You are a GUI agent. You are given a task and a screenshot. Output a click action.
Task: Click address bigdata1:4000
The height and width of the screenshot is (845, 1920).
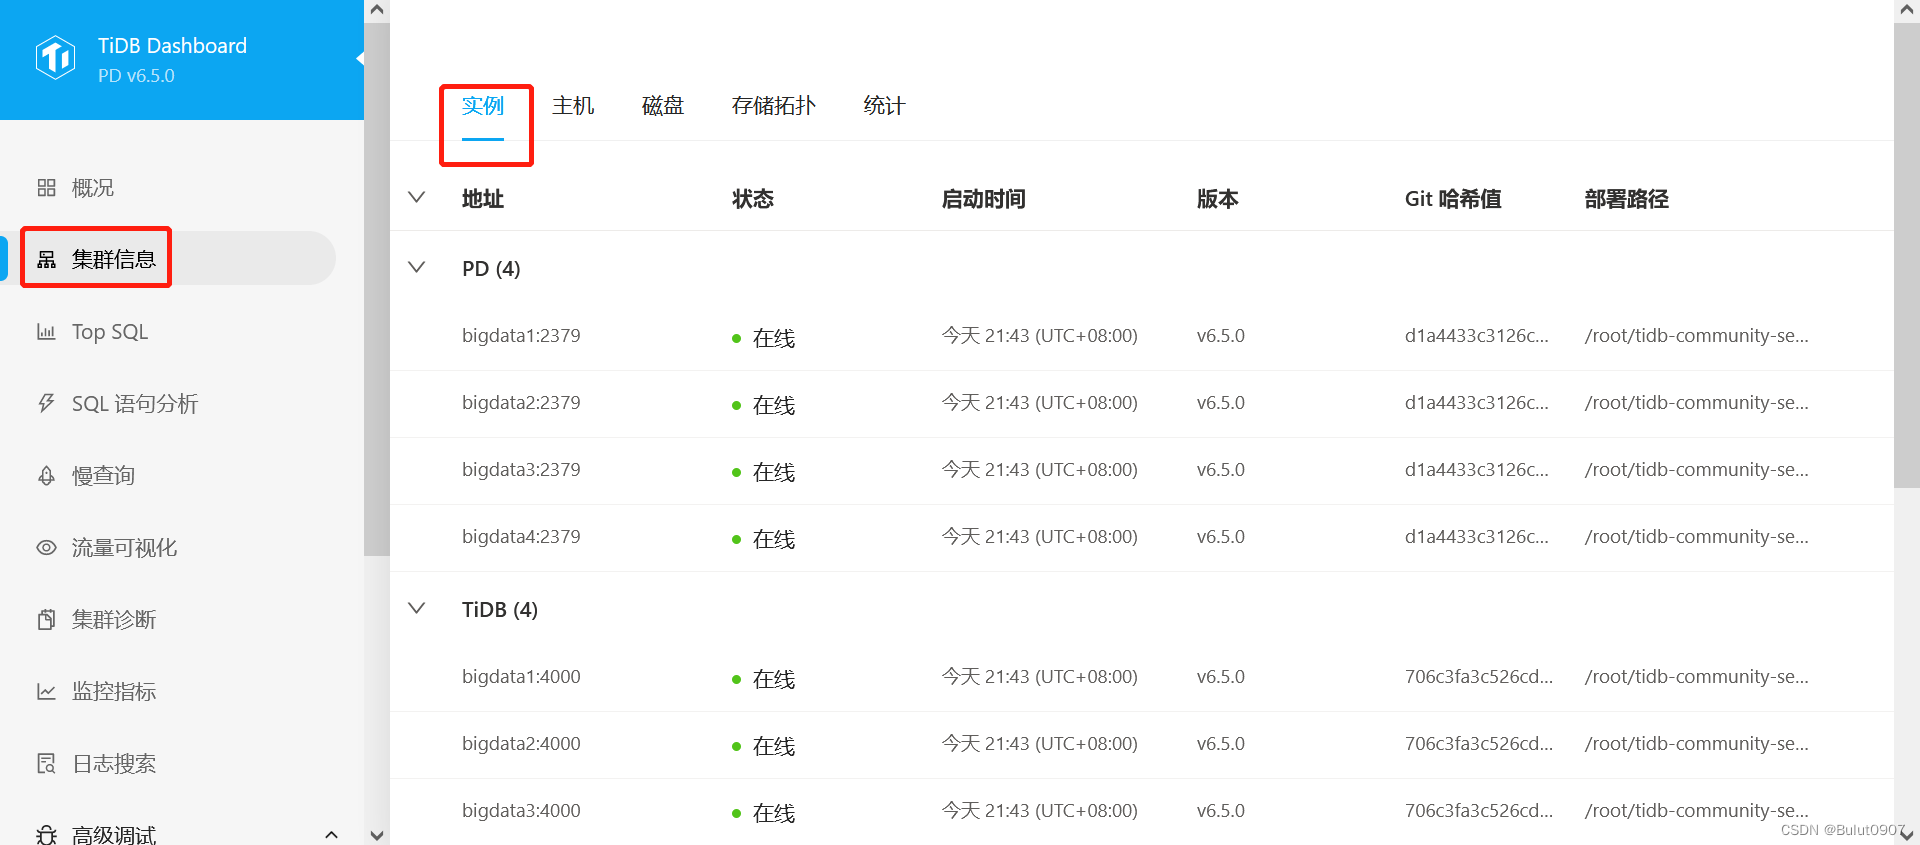pyautogui.click(x=521, y=677)
